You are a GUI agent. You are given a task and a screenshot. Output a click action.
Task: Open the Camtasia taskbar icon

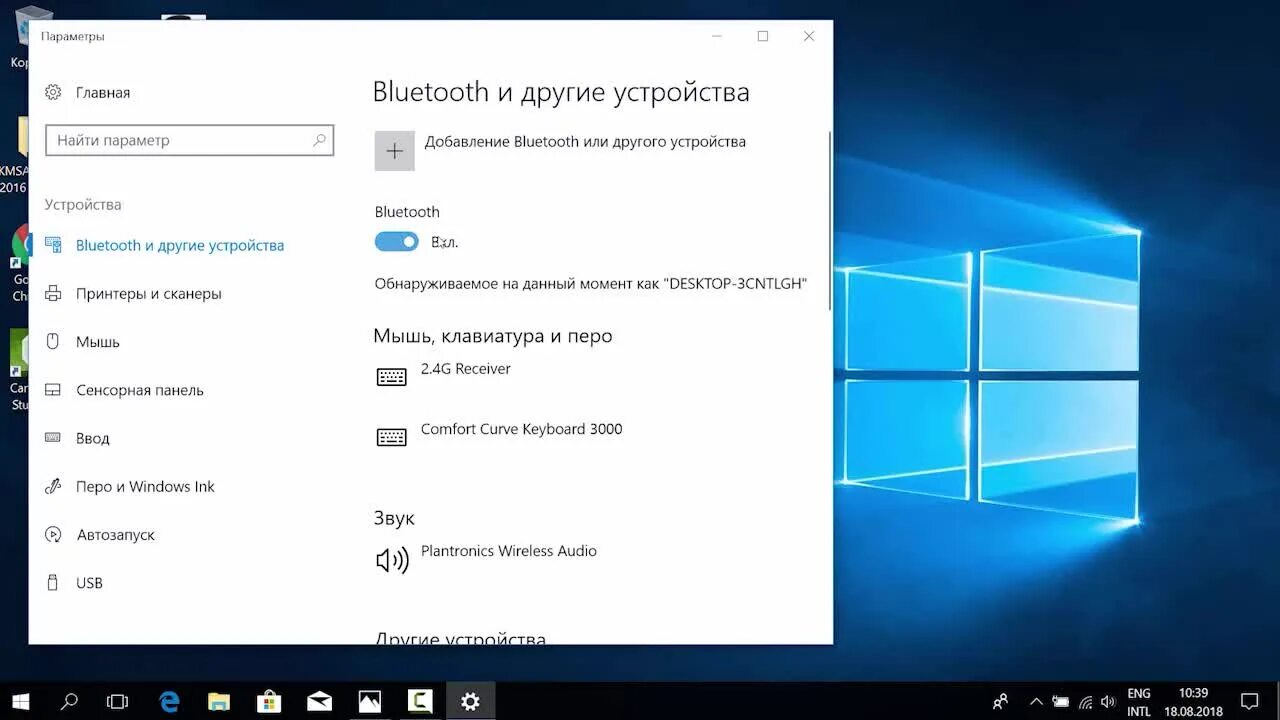click(x=420, y=701)
